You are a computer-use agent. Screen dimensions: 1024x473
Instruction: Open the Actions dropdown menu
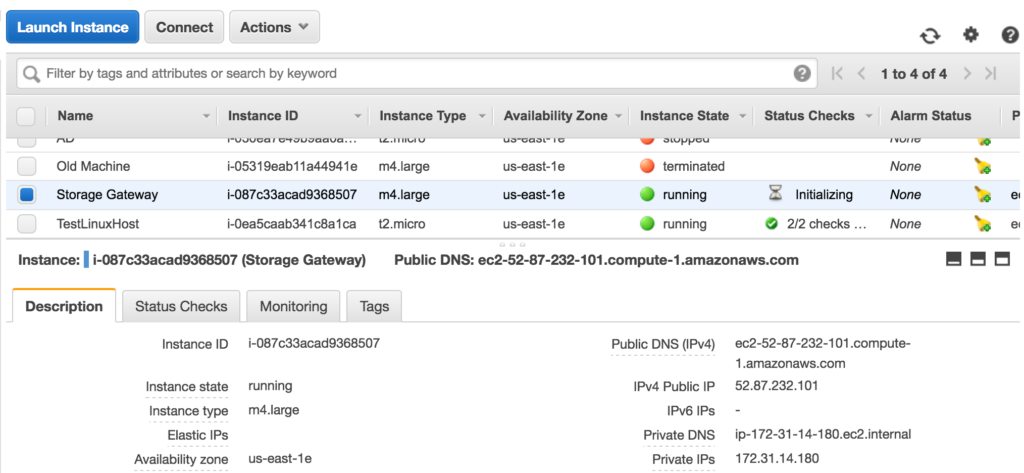pos(274,28)
